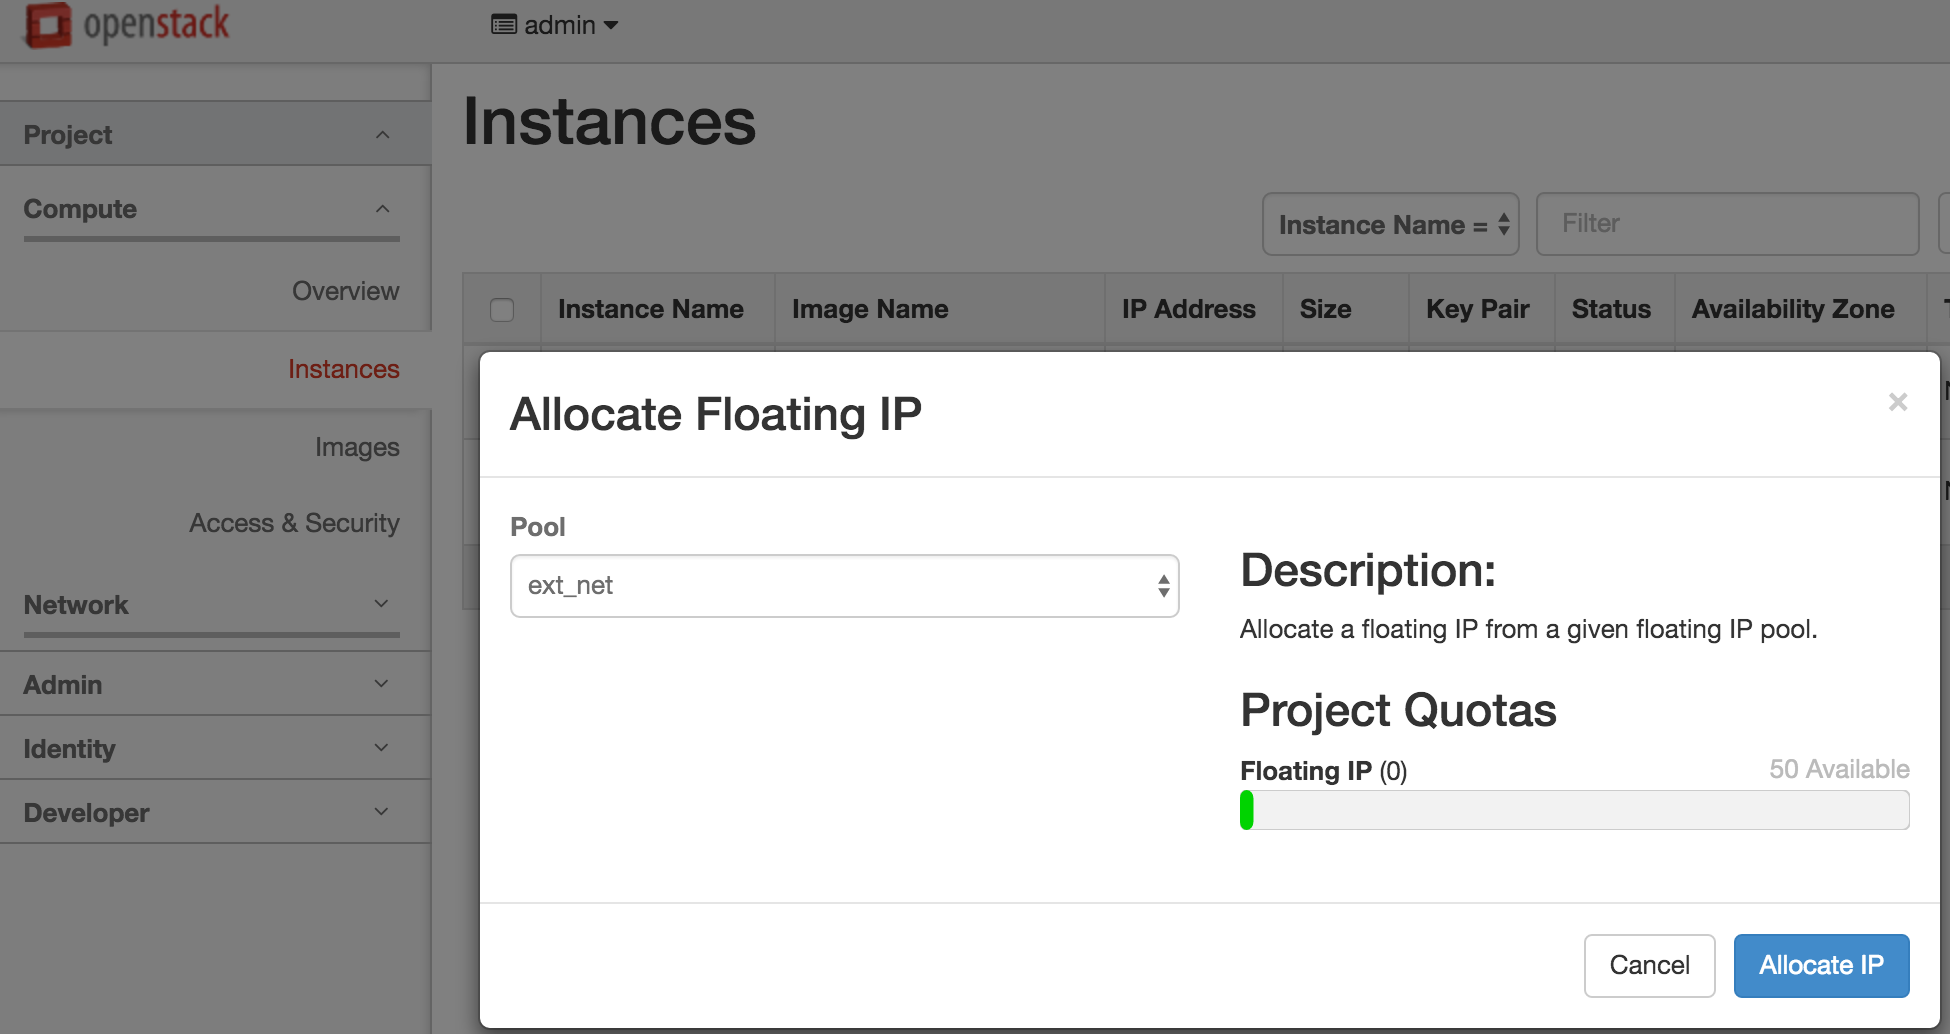The image size is (1950, 1034).
Task: Click Cancel in the dialog
Action: click(1649, 965)
